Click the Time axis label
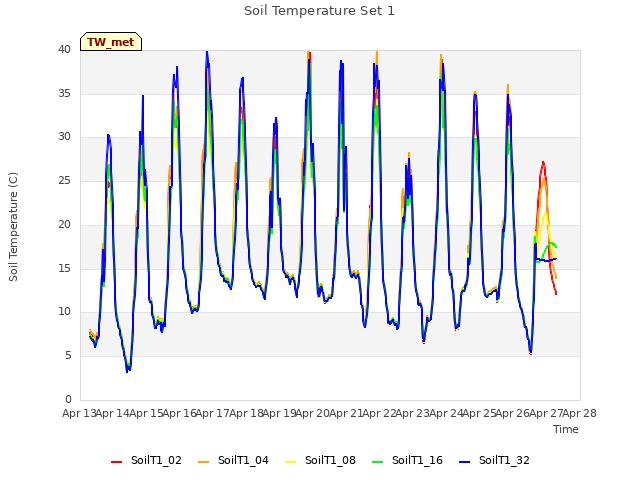The height and width of the screenshot is (480, 640). click(x=566, y=429)
